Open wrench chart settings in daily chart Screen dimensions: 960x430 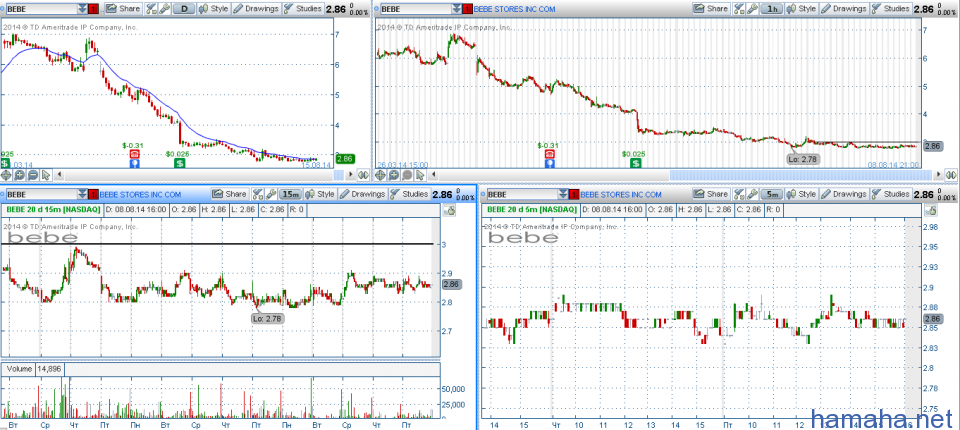163,9
